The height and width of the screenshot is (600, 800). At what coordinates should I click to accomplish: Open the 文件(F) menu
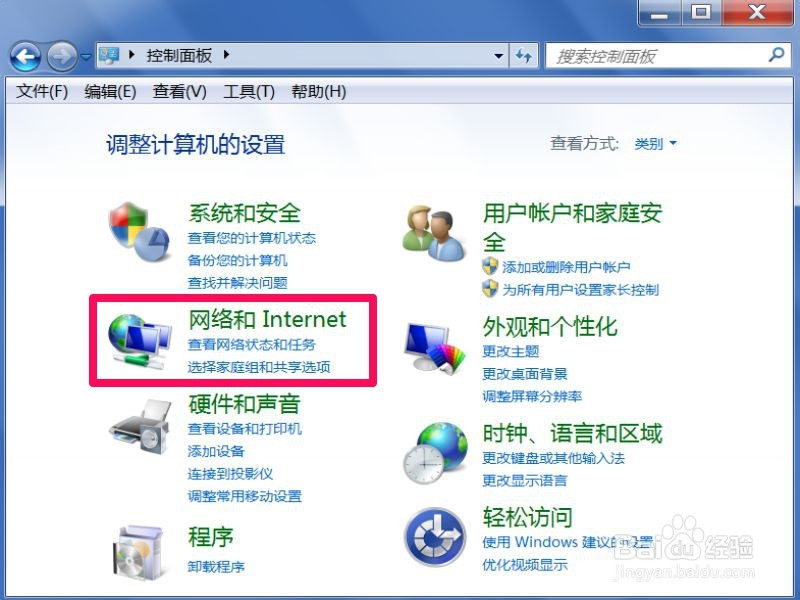pos(42,92)
